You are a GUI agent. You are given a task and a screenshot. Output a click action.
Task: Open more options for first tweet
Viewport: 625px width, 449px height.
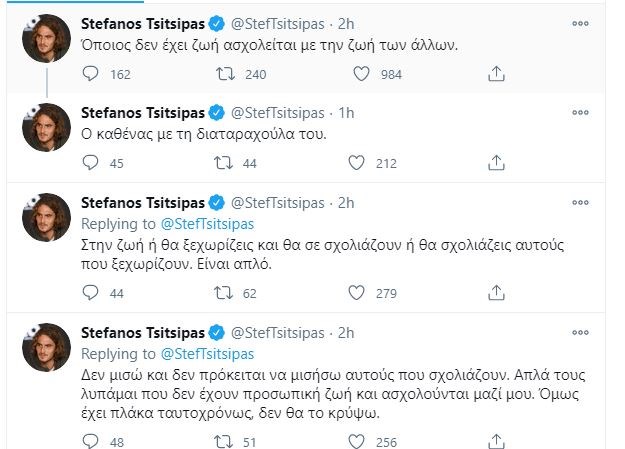point(581,21)
